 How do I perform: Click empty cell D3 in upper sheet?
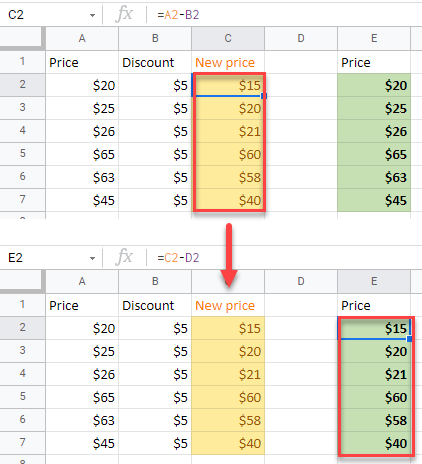click(x=301, y=108)
